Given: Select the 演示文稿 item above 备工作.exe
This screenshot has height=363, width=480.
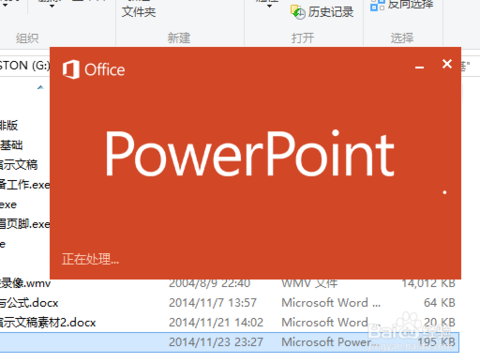Looking at the screenshot, I should tap(19, 165).
